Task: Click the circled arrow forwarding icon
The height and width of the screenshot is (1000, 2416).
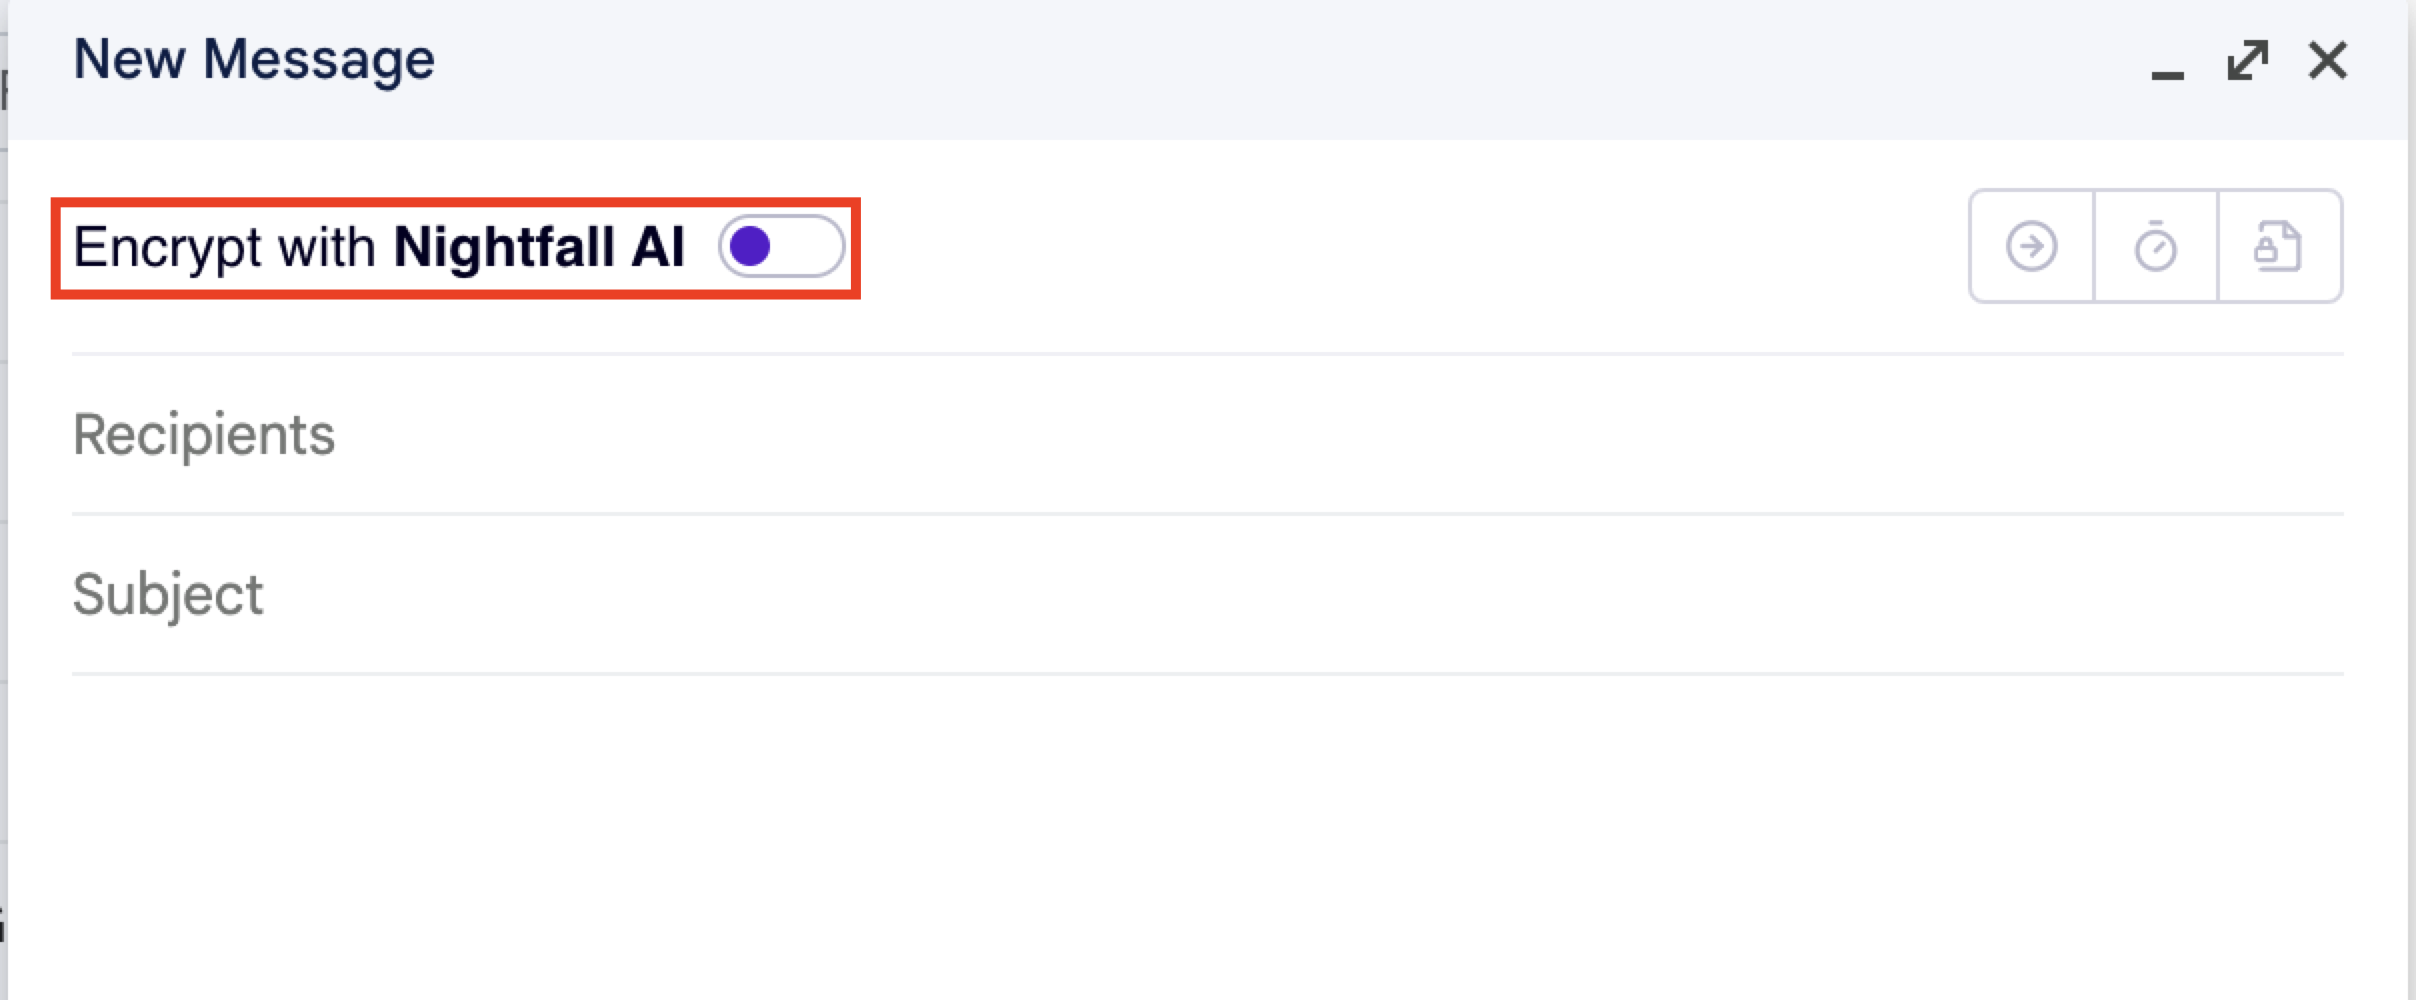Action: pyautogui.click(x=2031, y=246)
